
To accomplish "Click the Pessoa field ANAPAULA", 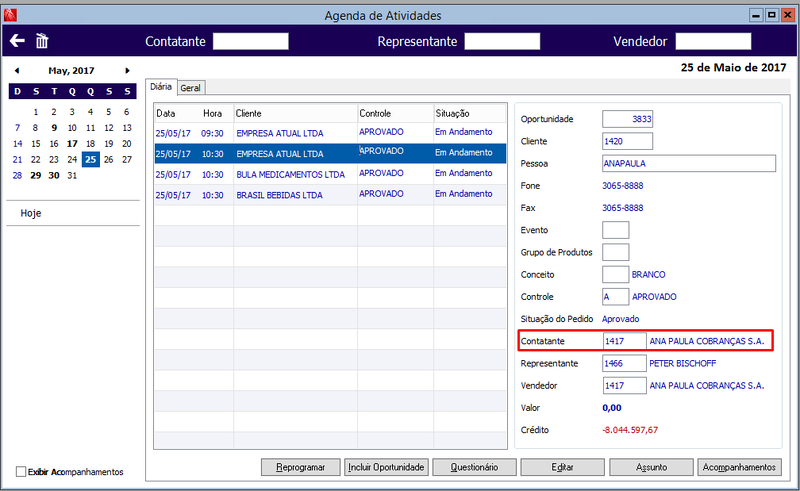I will (x=689, y=163).
